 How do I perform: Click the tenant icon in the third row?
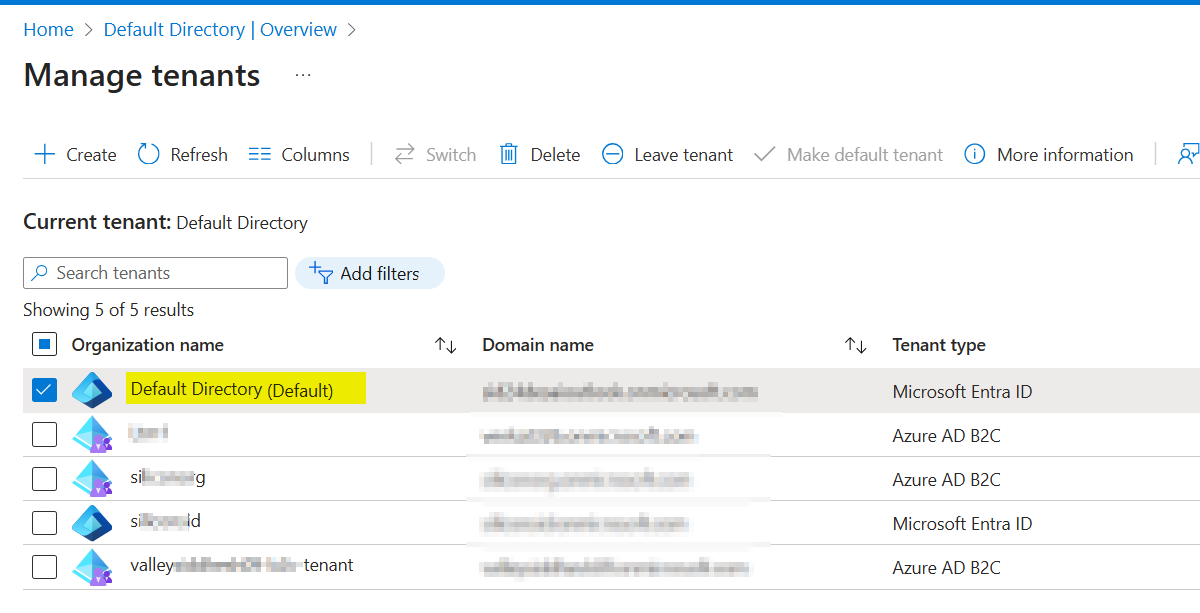92,479
